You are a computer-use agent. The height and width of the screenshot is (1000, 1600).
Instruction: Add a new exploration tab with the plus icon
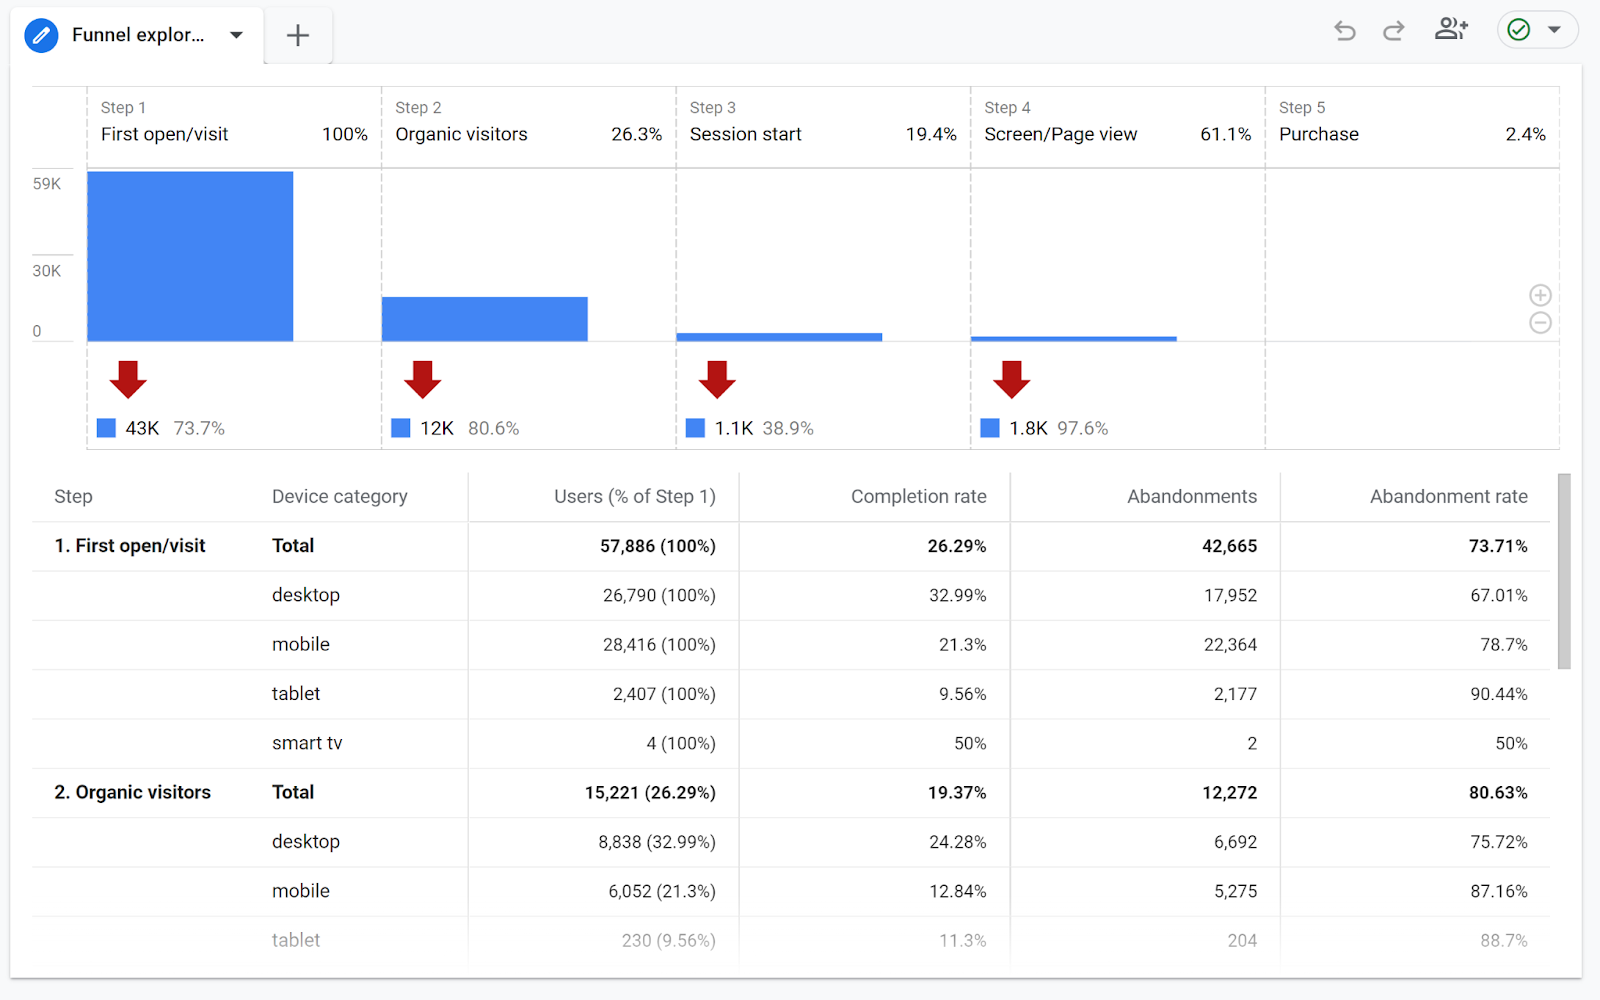[297, 35]
